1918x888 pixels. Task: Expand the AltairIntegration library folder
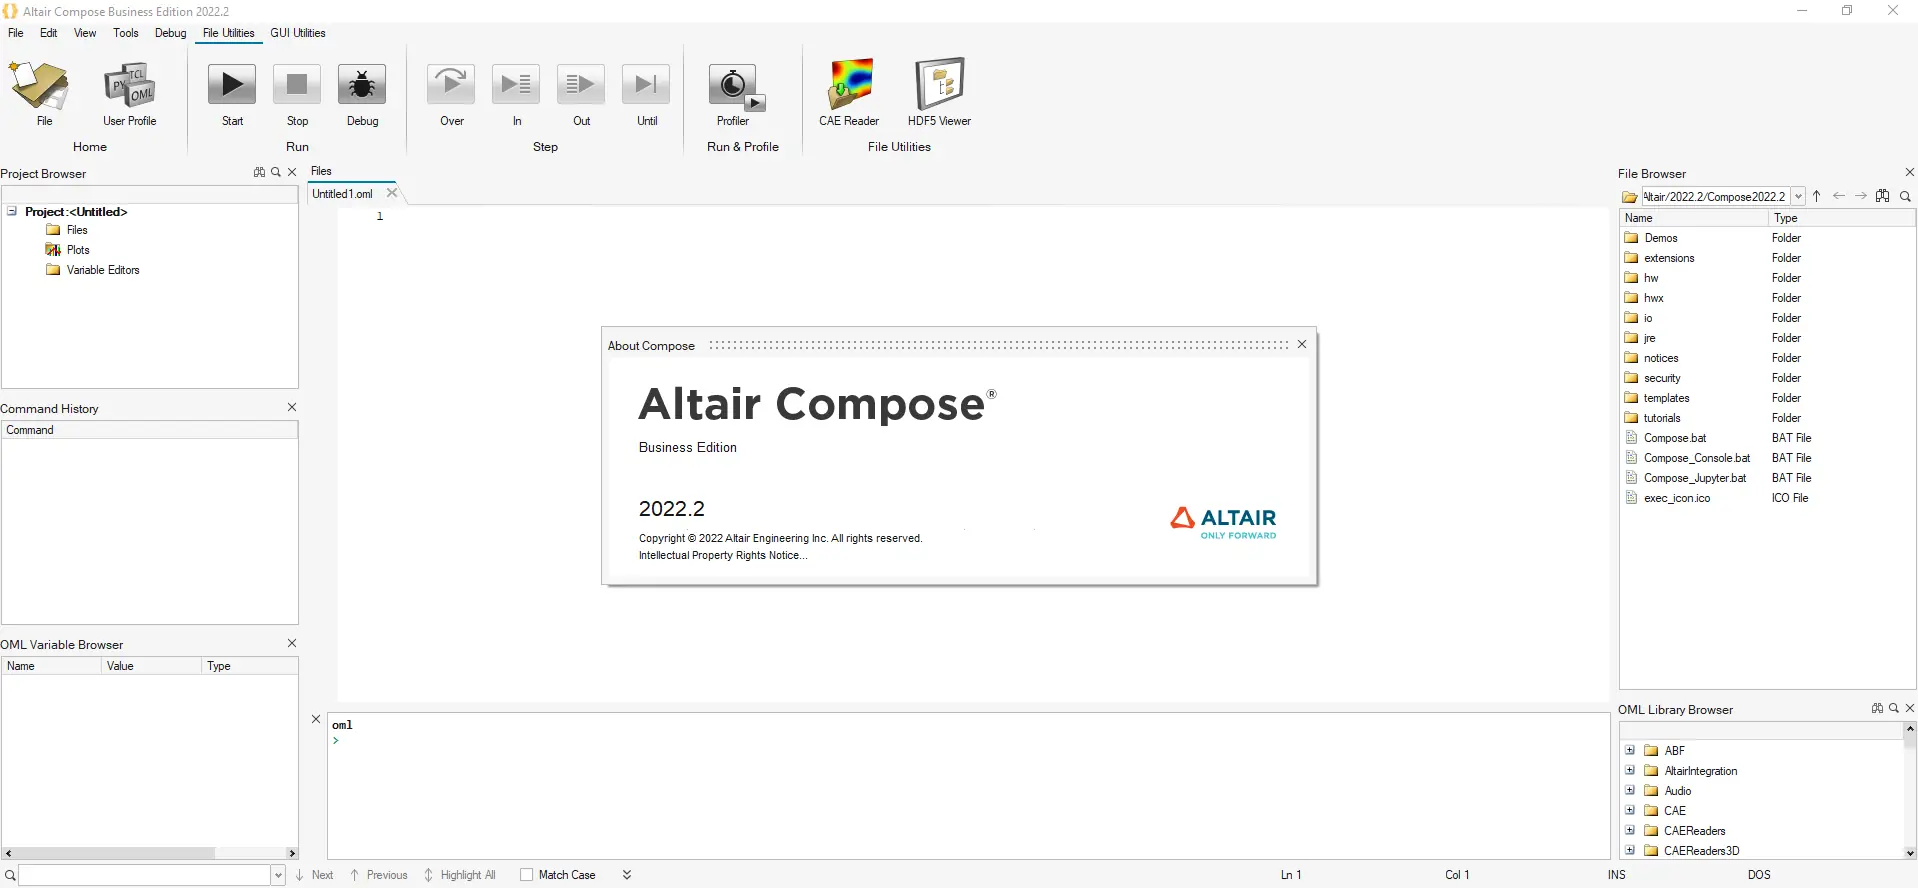[1630, 770]
